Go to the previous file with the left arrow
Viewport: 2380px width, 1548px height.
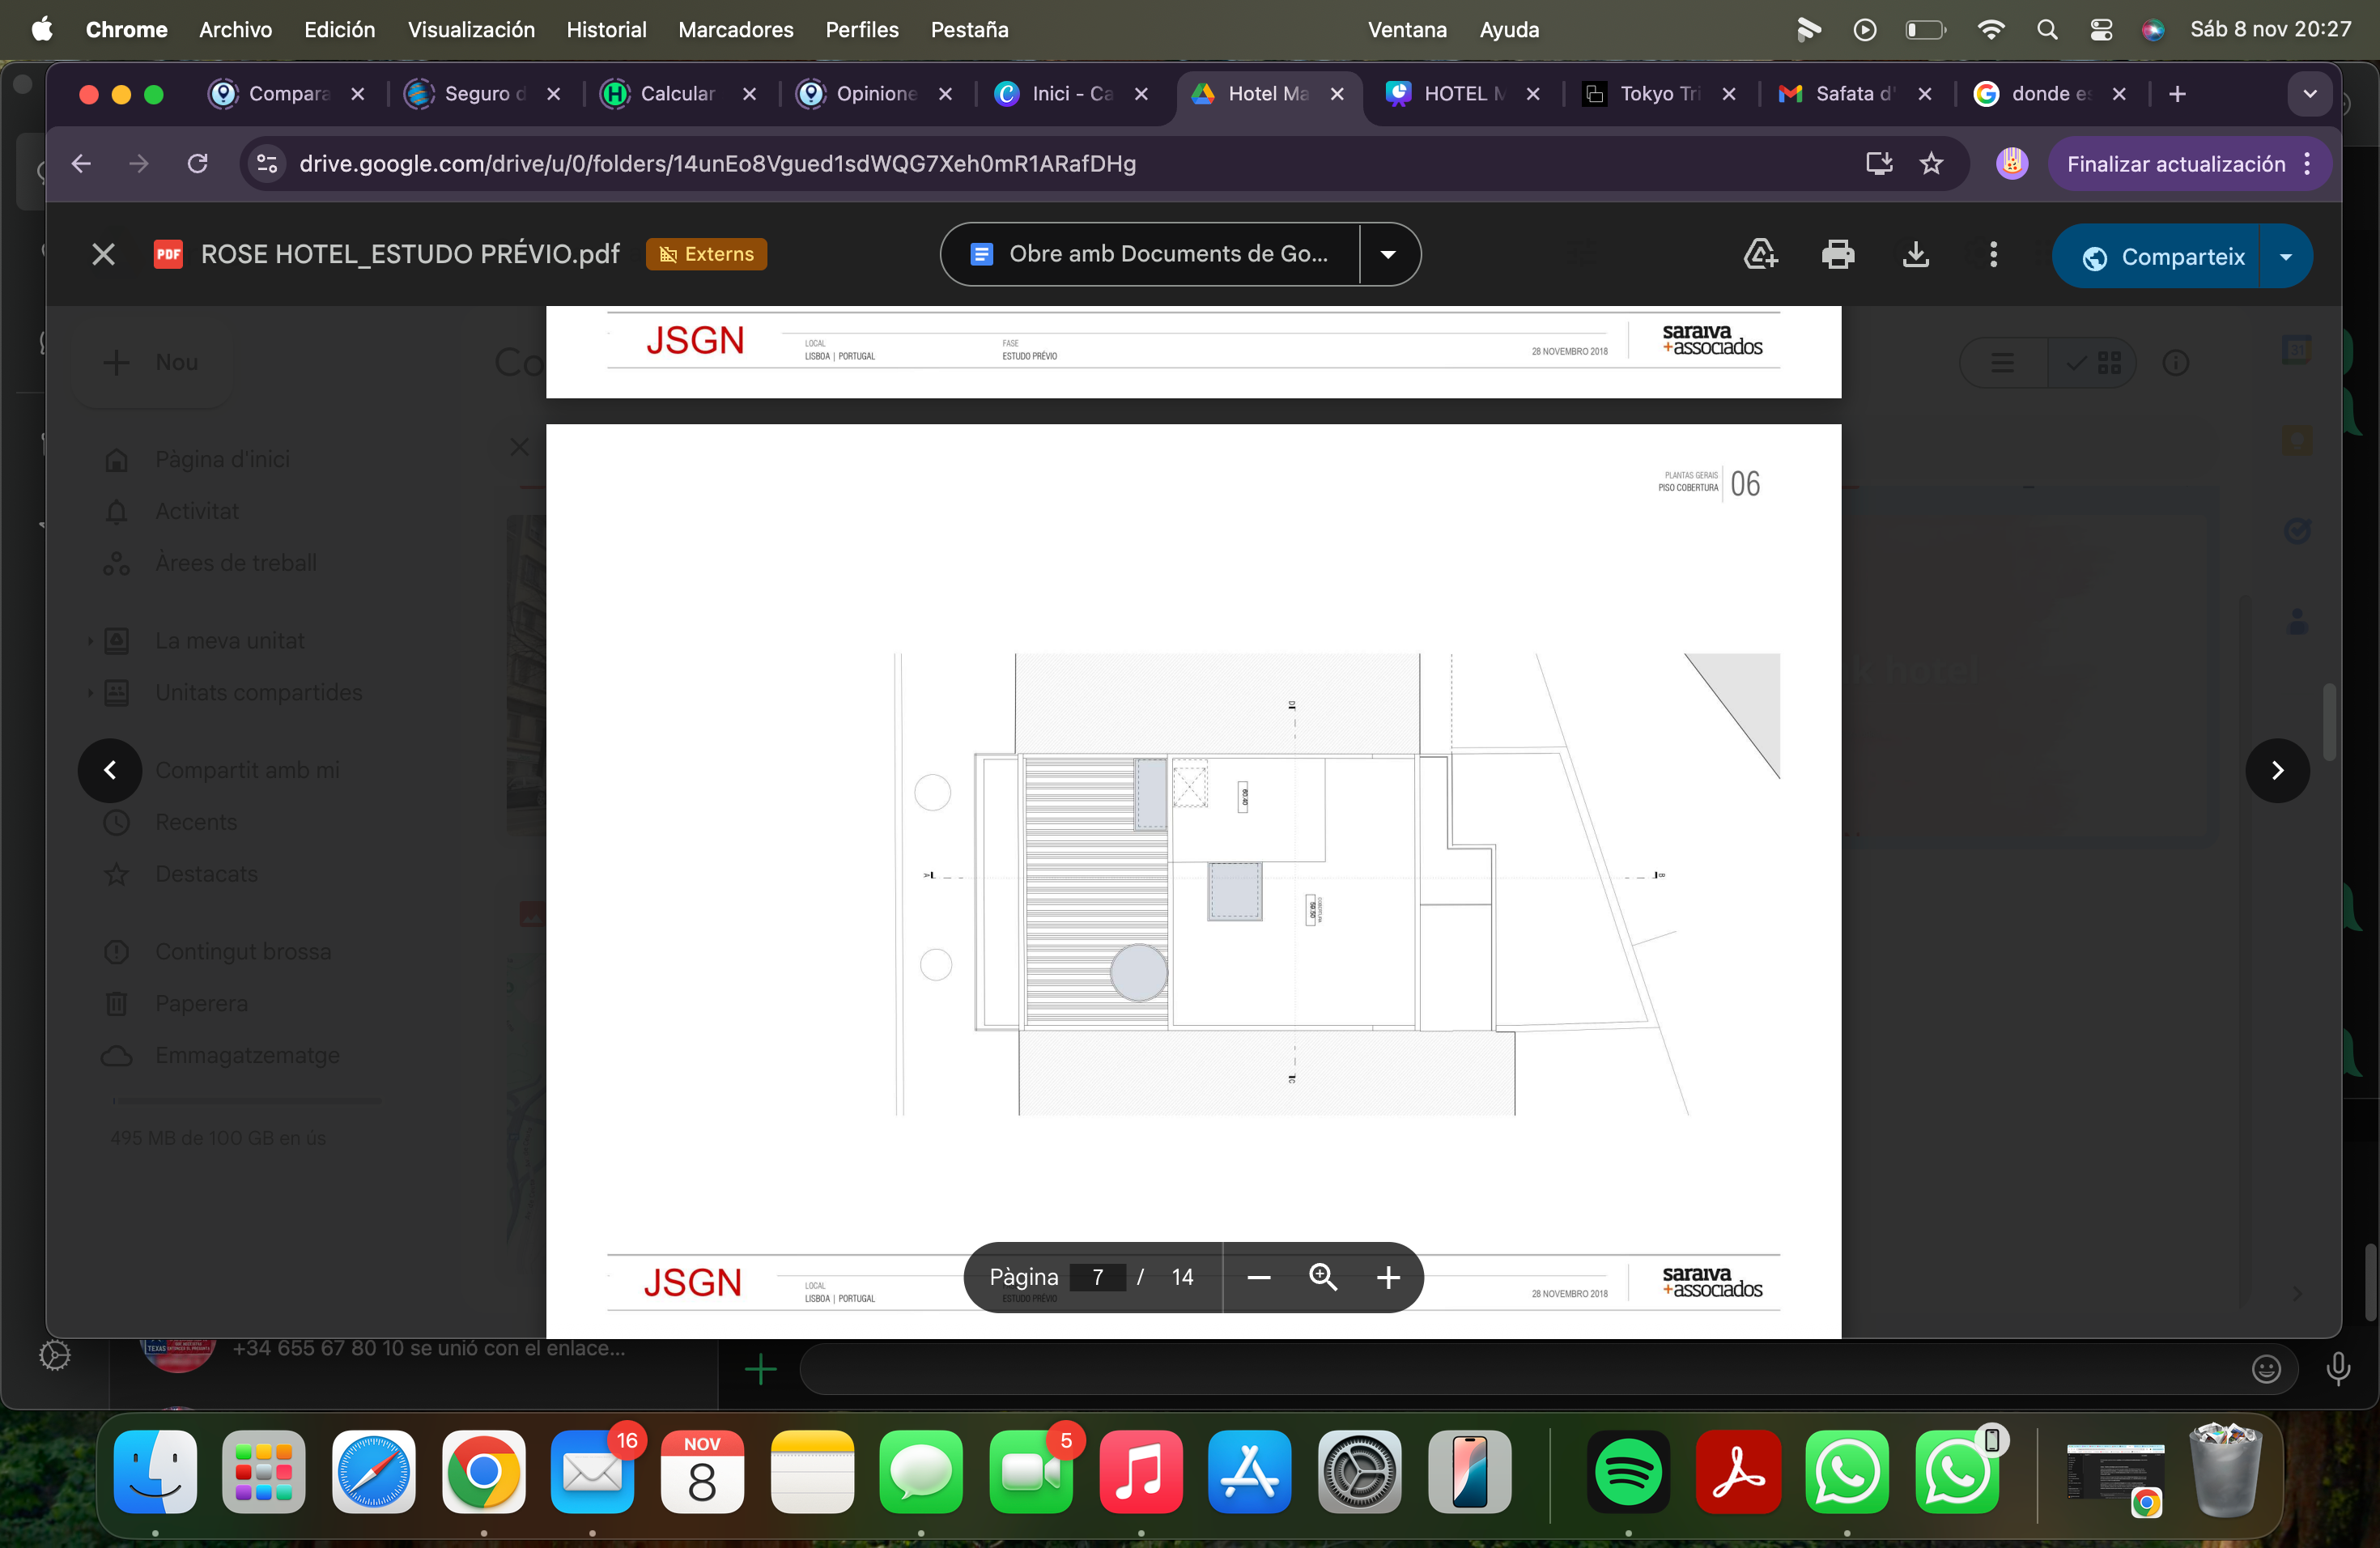tap(110, 770)
